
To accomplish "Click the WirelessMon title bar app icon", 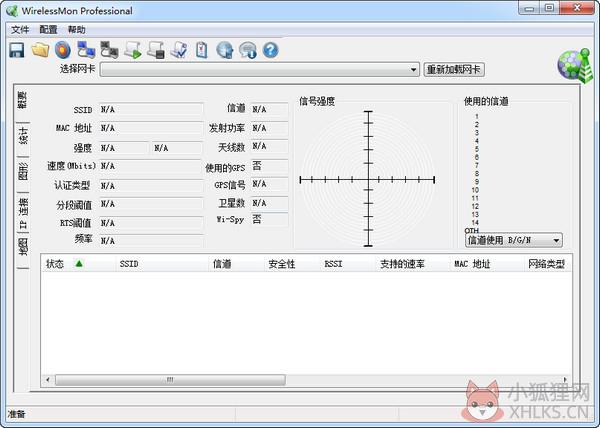I will (x=12, y=11).
